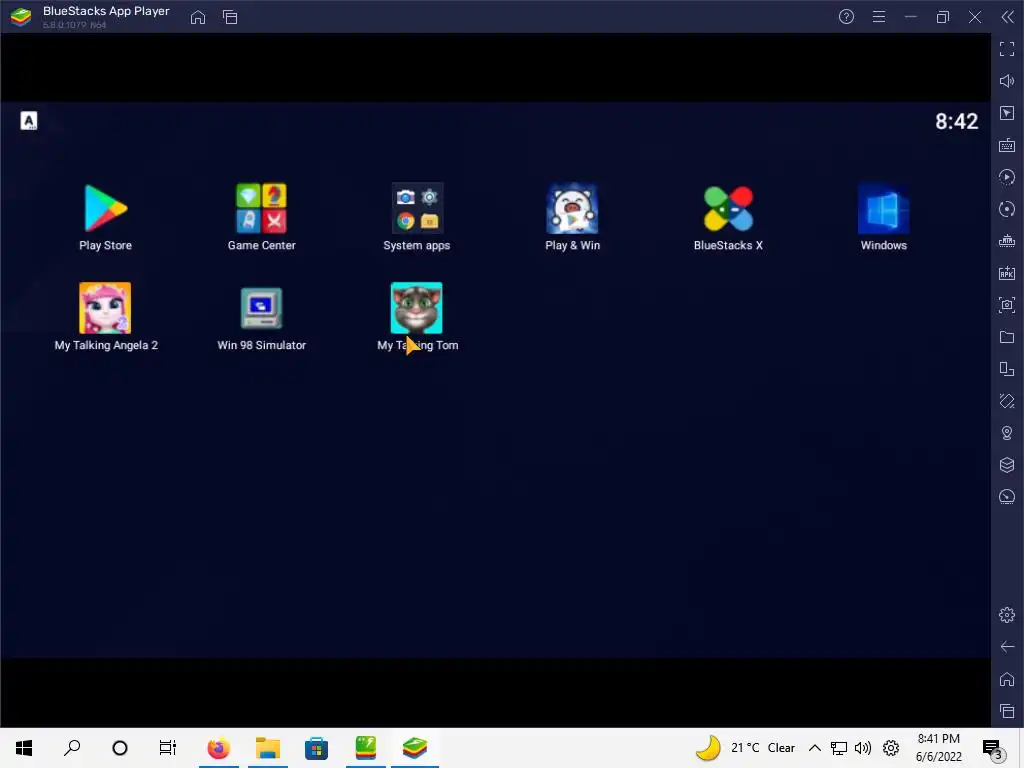Open Task View in the taskbar
The width and height of the screenshot is (1024, 768).
[168, 748]
